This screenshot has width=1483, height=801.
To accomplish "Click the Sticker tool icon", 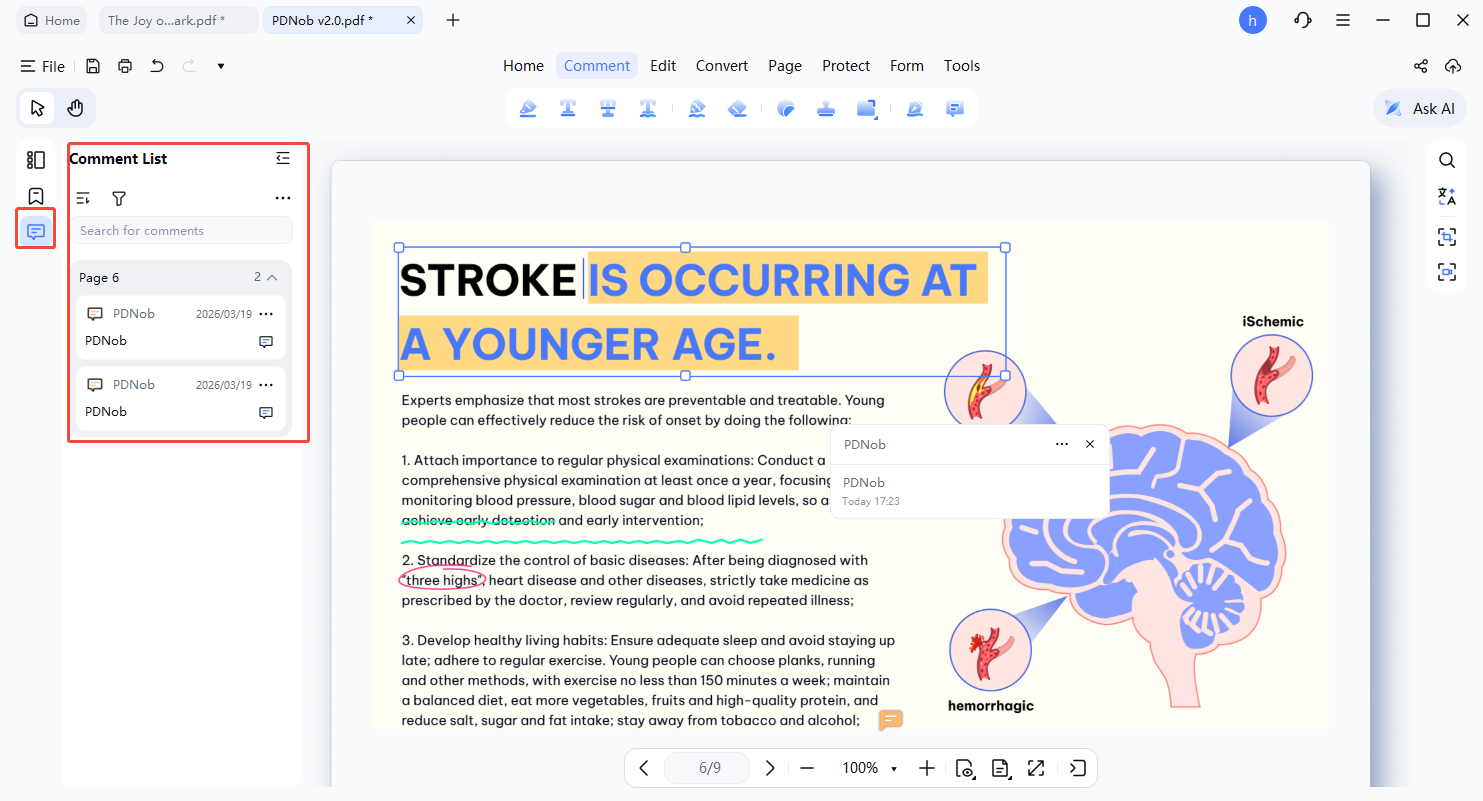I will tap(785, 109).
